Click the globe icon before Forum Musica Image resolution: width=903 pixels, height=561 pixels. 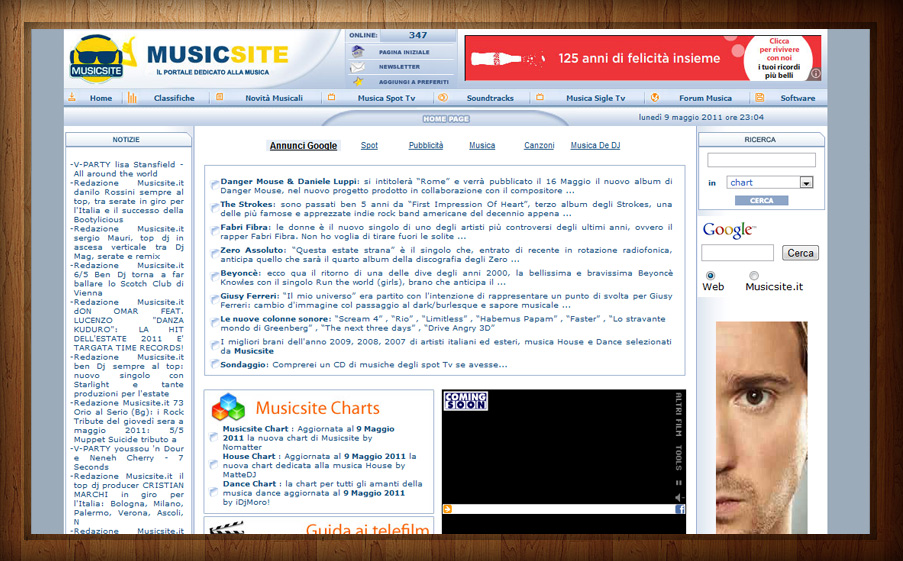(654, 97)
